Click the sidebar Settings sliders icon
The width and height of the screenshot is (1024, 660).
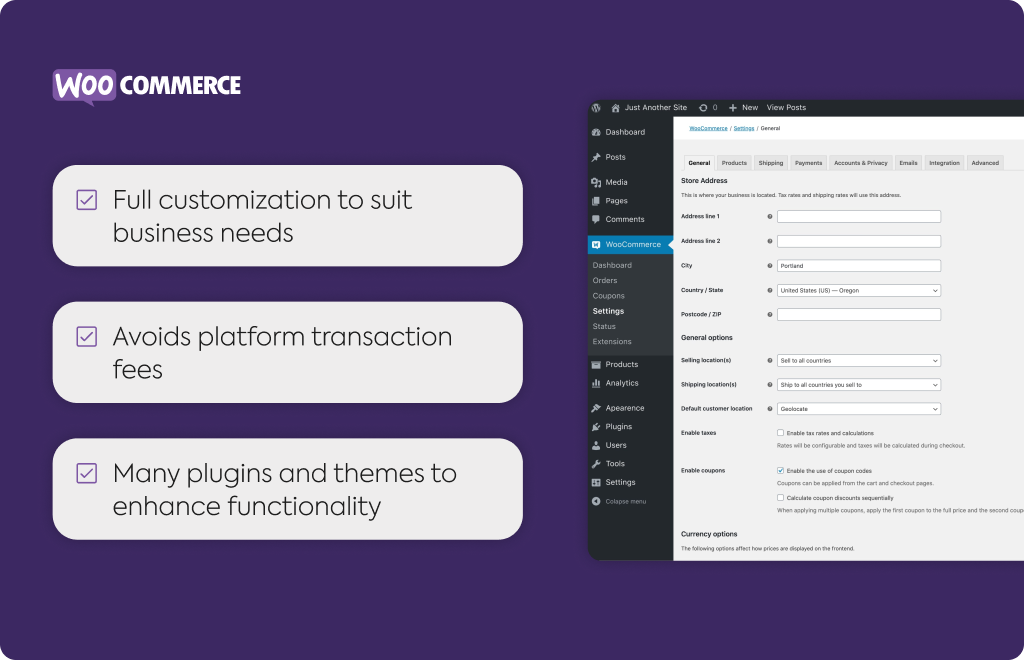pos(596,482)
